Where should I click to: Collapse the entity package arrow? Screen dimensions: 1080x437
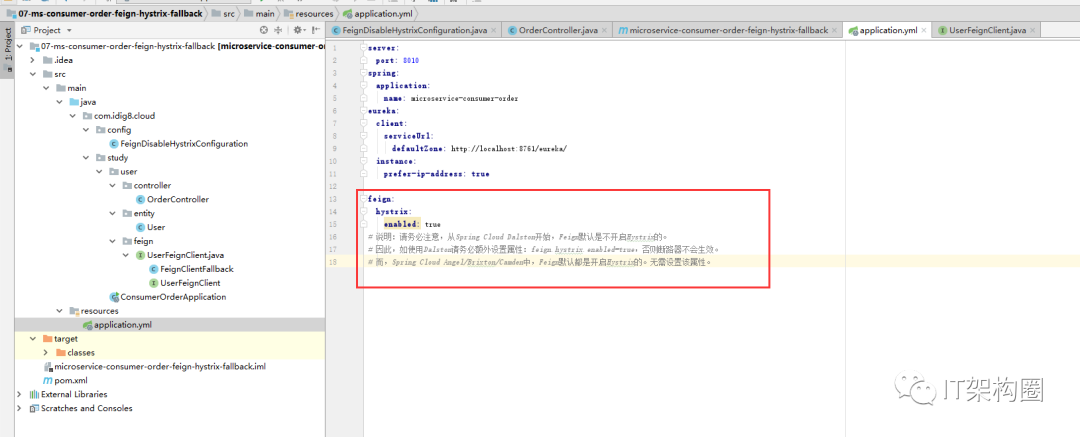(x=112, y=214)
